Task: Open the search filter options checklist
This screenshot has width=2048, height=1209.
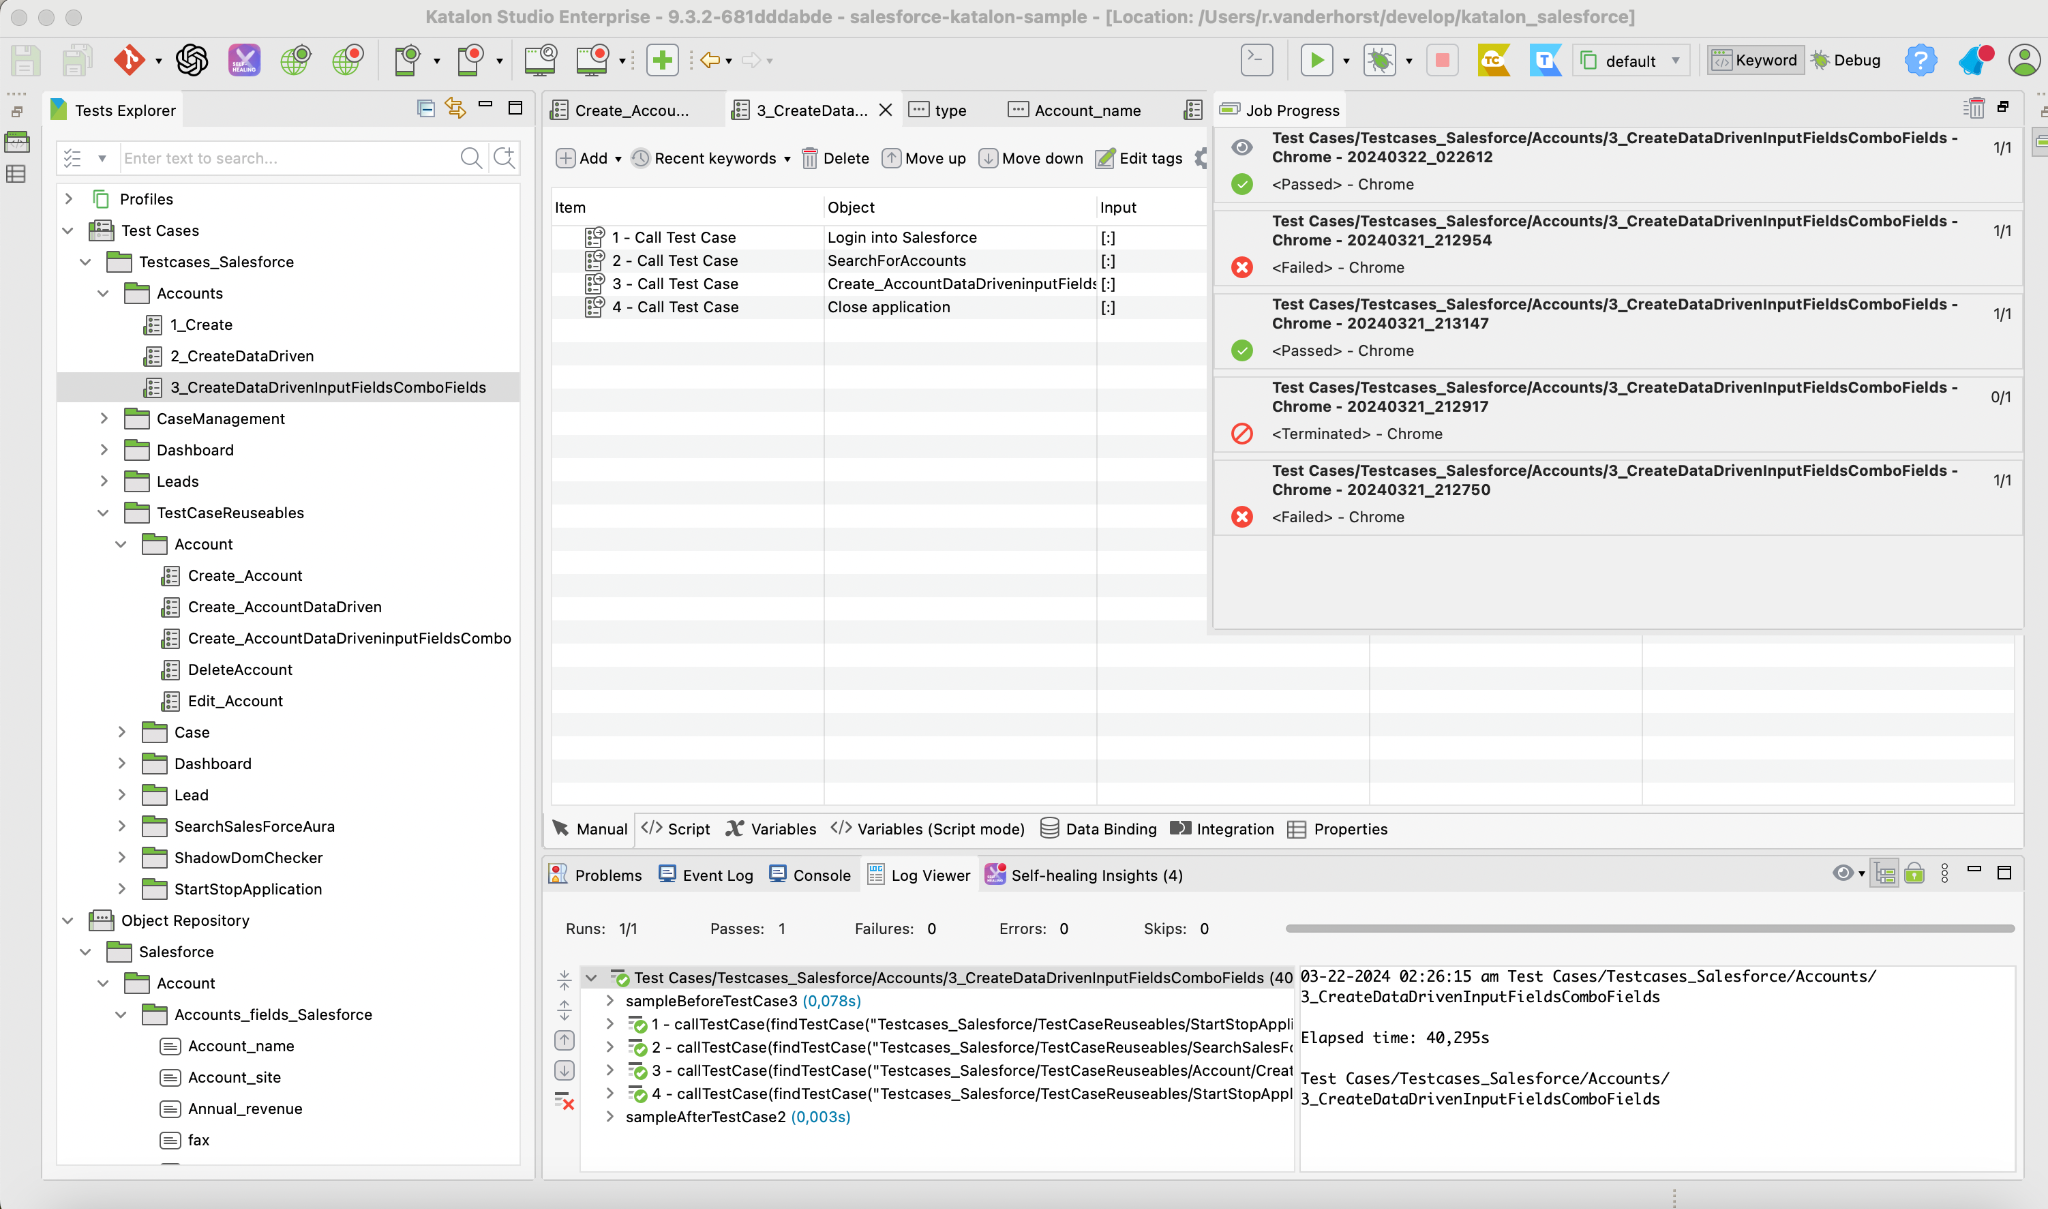Action: click(72, 157)
